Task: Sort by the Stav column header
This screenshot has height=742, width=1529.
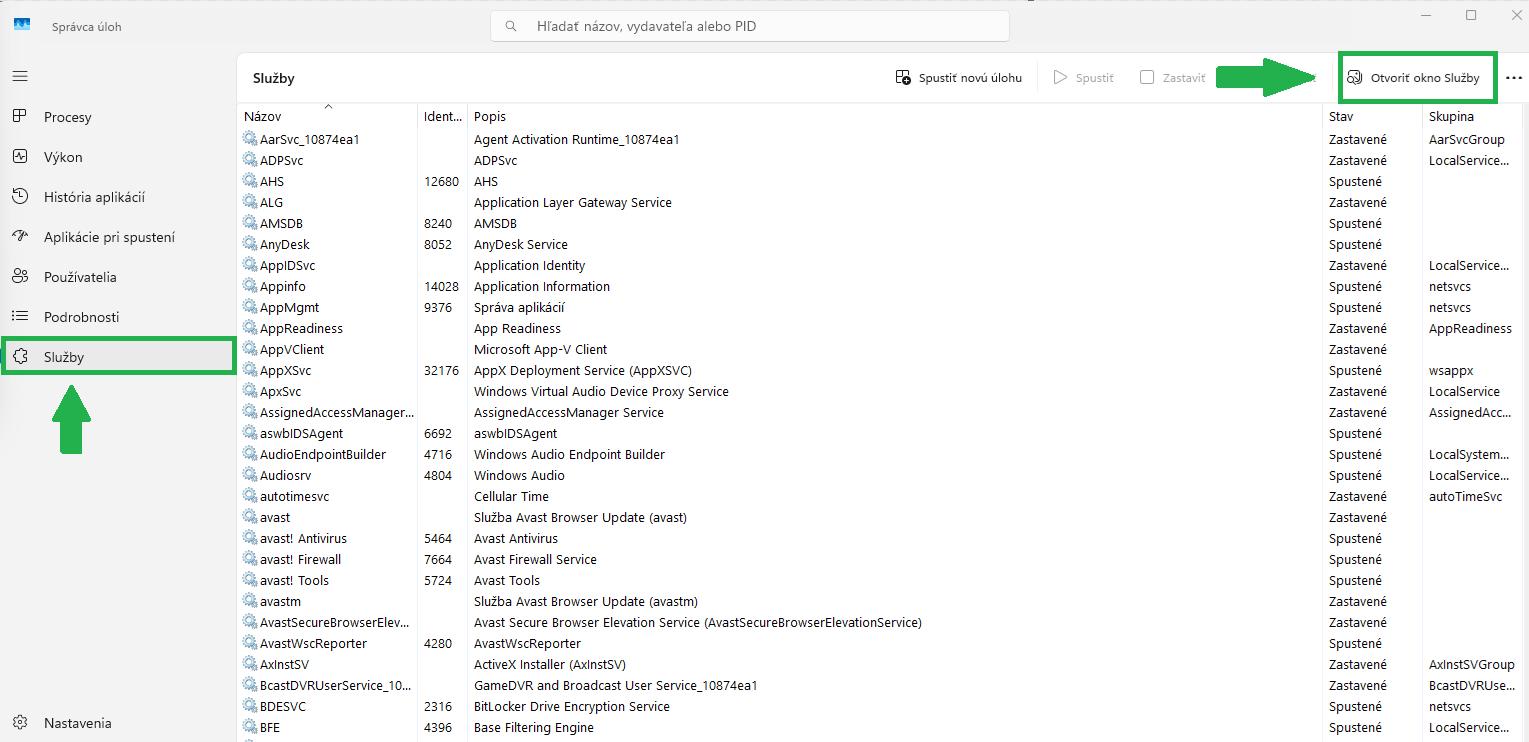Action: tap(1340, 117)
